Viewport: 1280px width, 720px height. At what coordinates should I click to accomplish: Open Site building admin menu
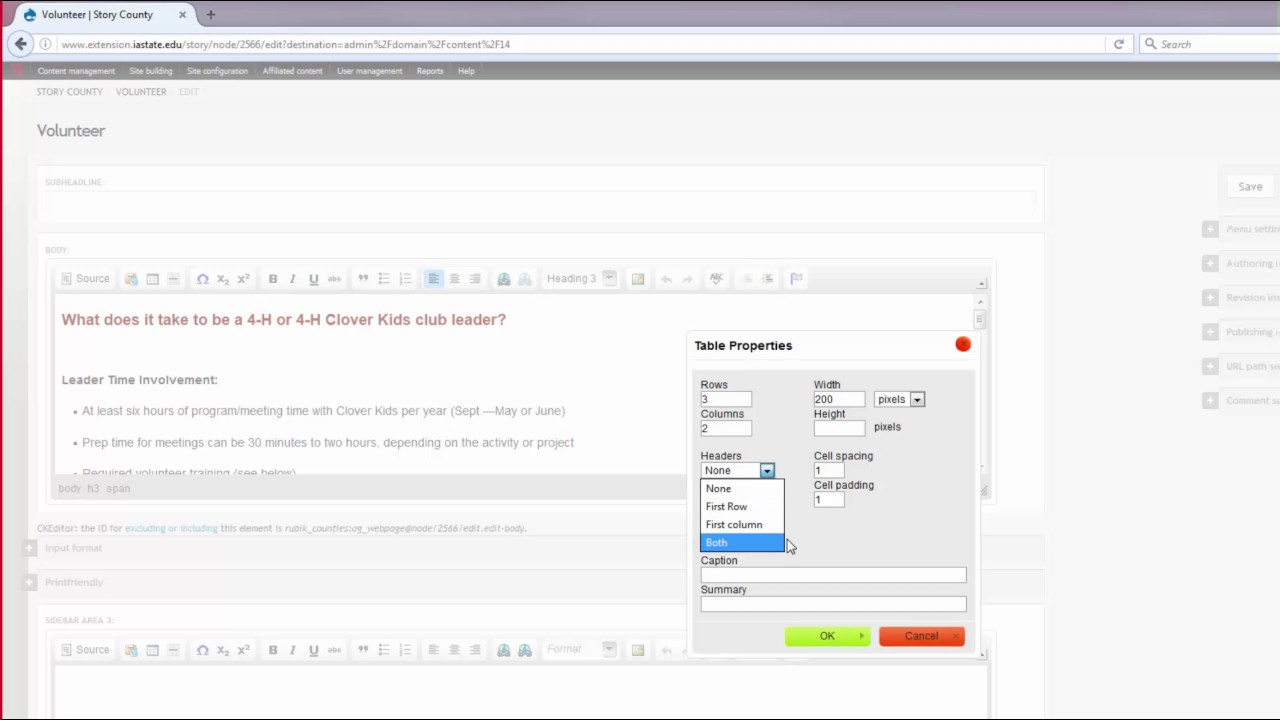pyautogui.click(x=151, y=71)
